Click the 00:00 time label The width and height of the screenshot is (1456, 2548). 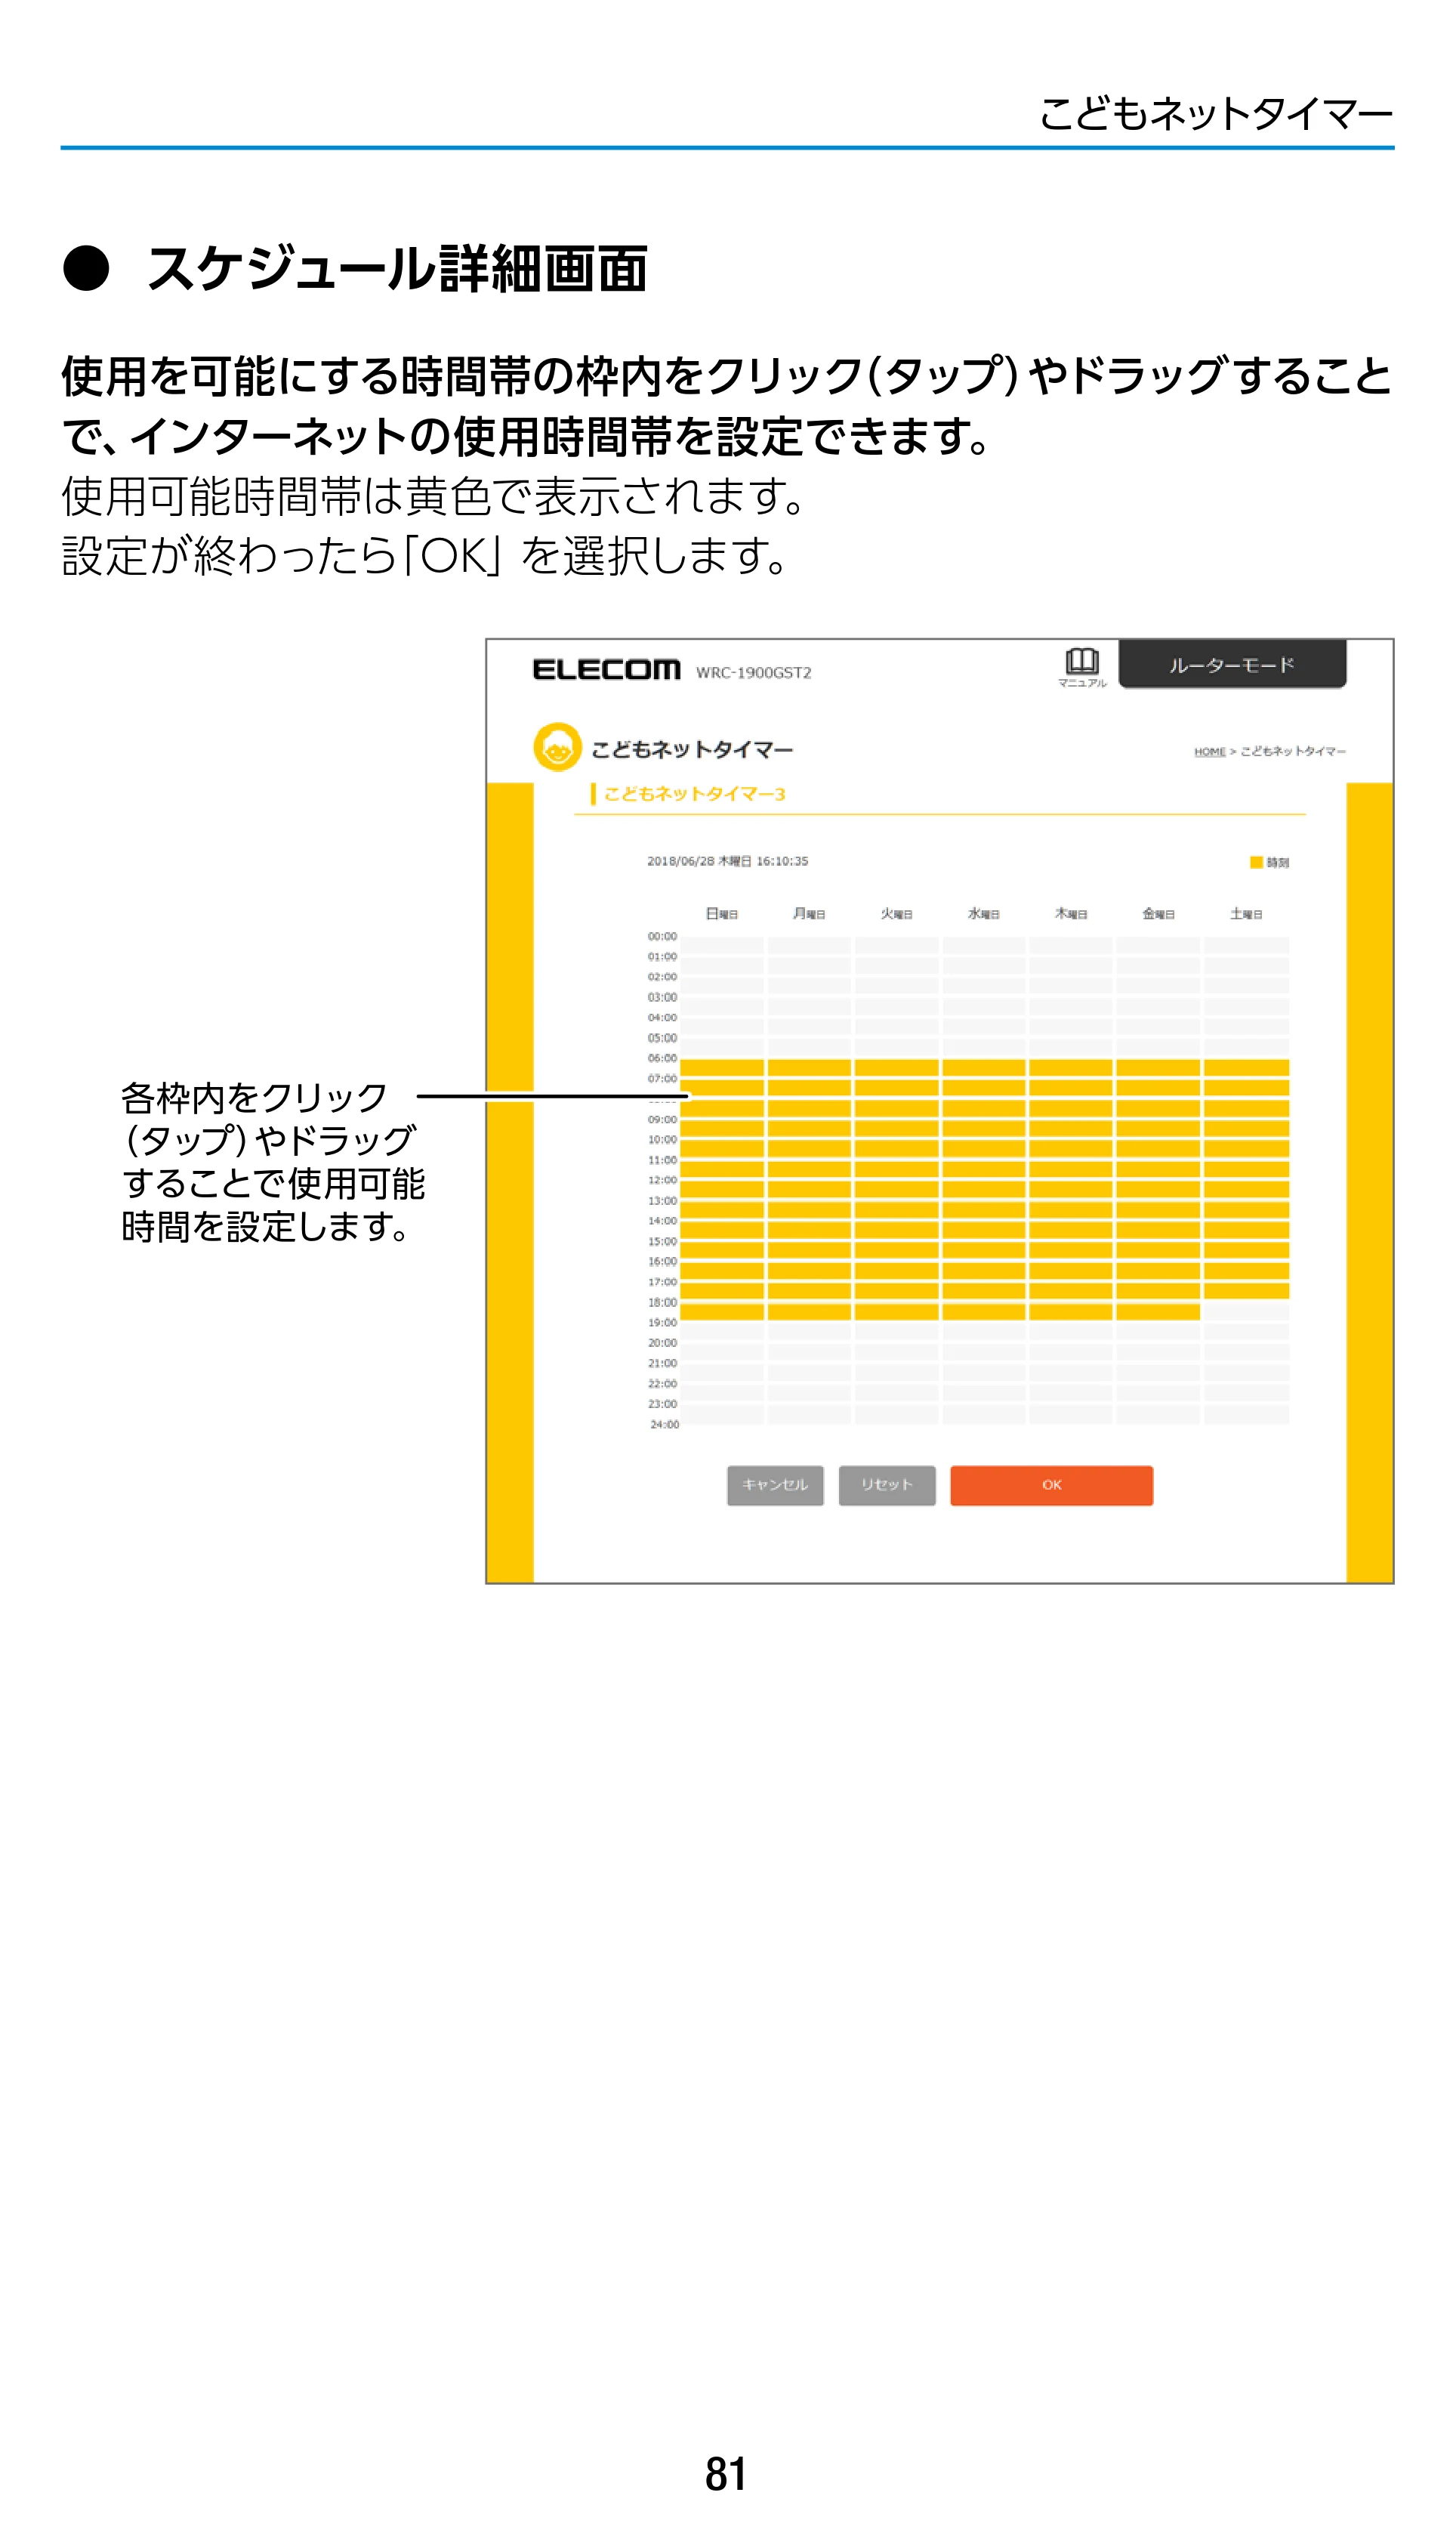pos(662,937)
